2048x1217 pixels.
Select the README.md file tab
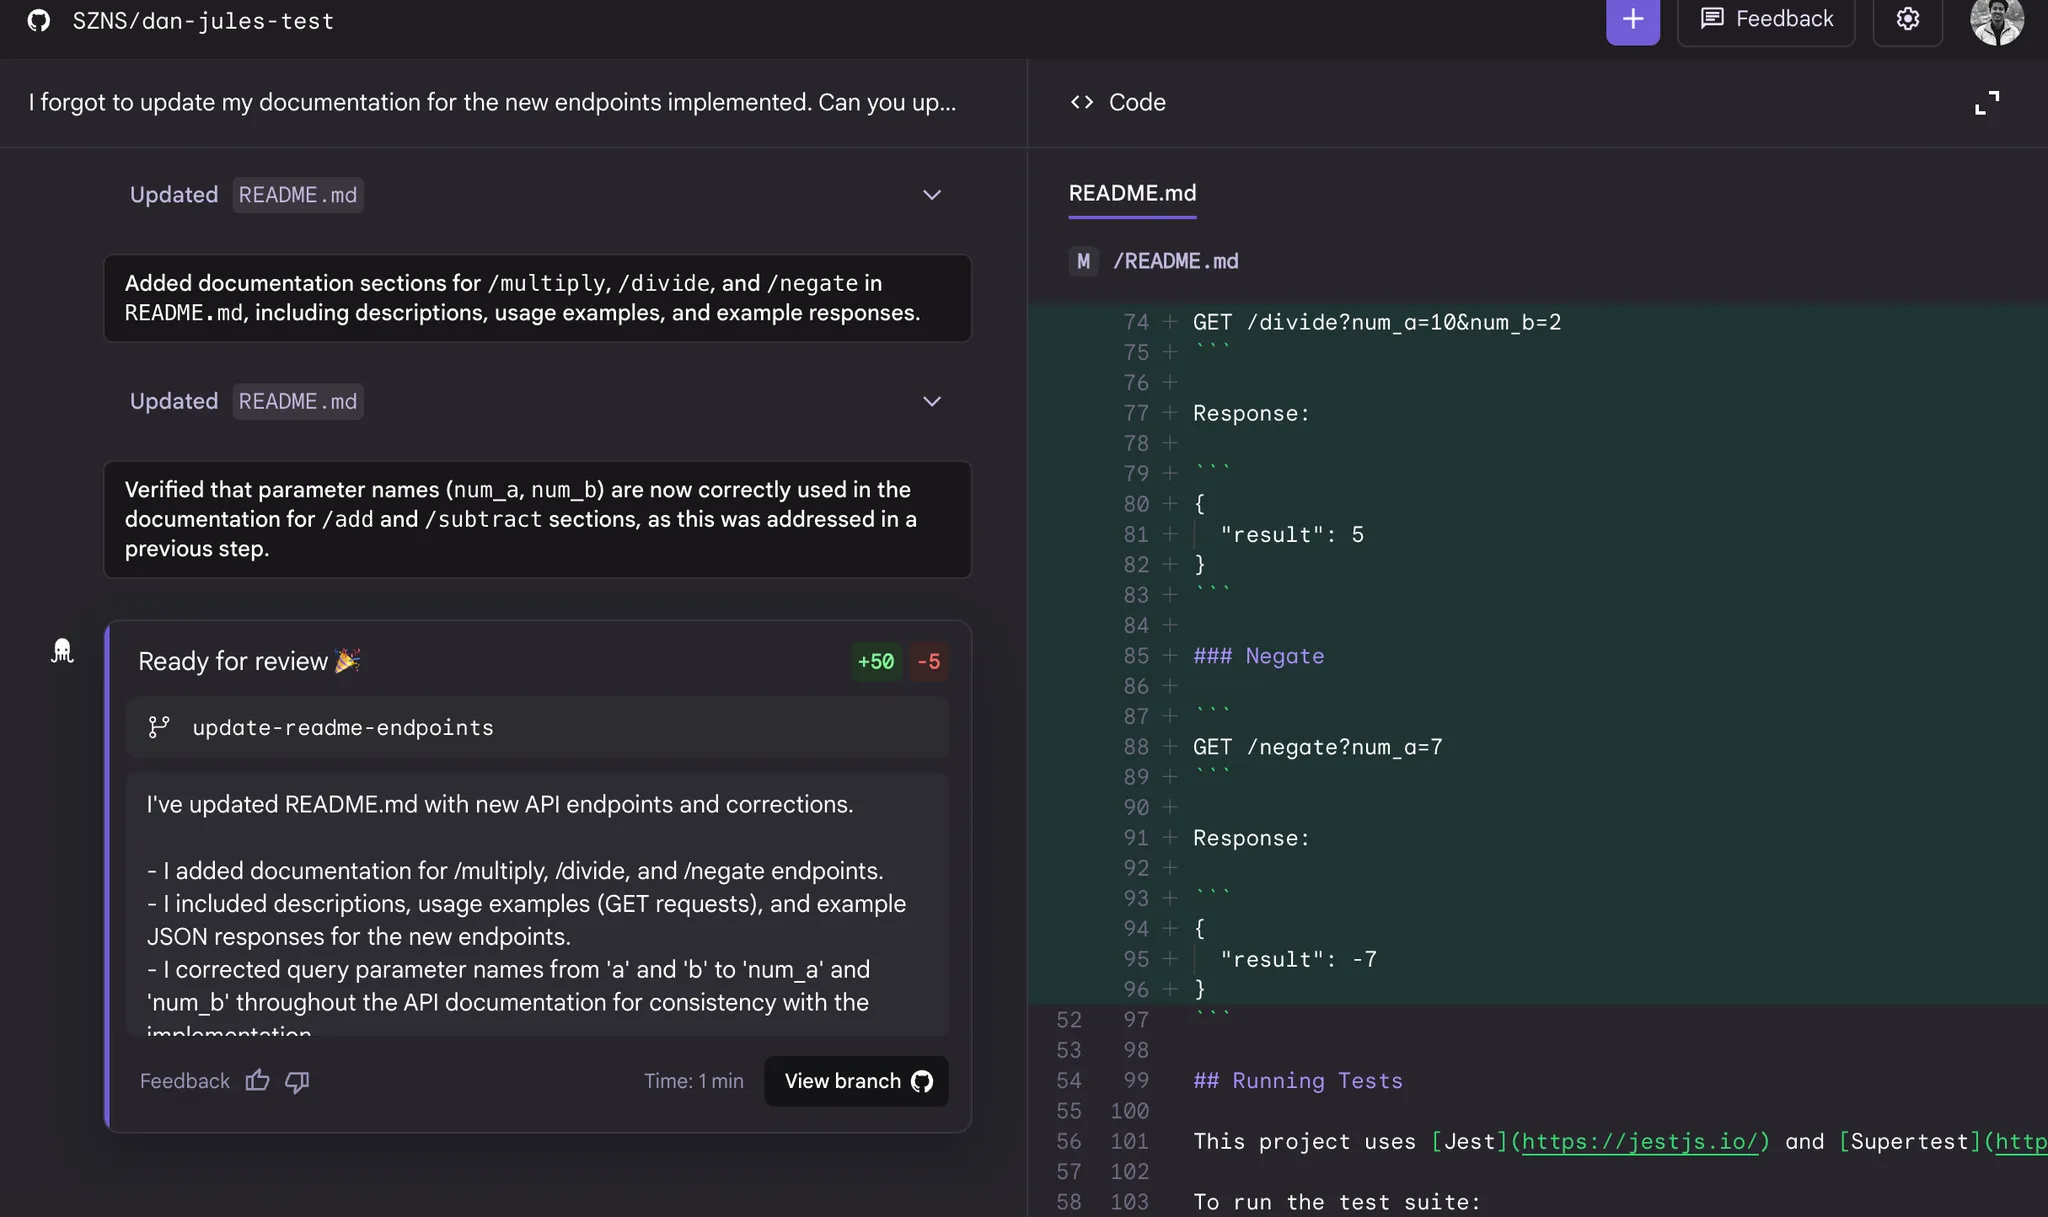(x=1132, y=193)
